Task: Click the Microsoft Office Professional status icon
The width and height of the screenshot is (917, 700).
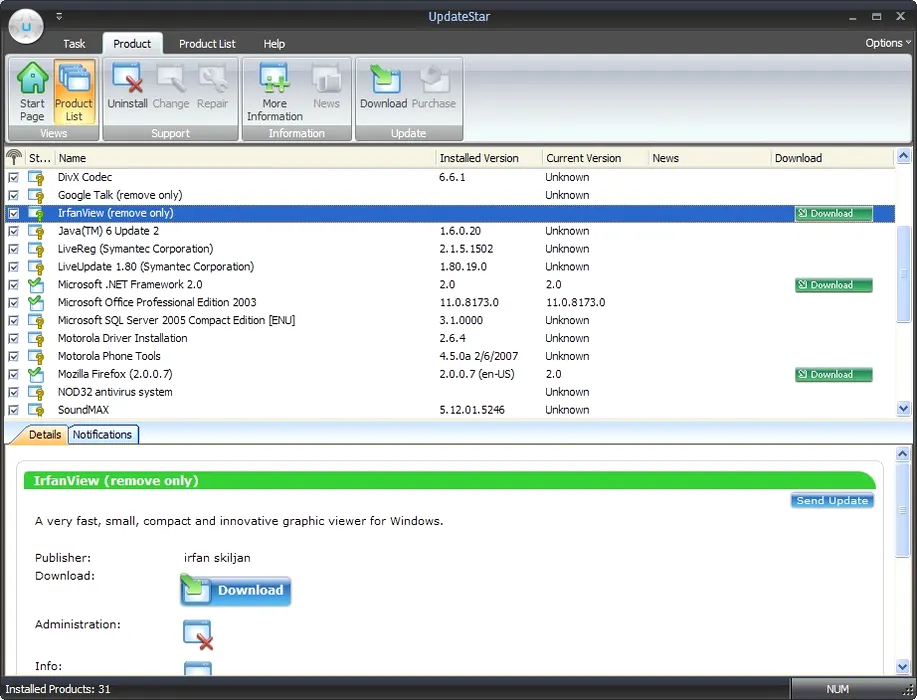Action: pyautogui.click(x=36, y=302)
